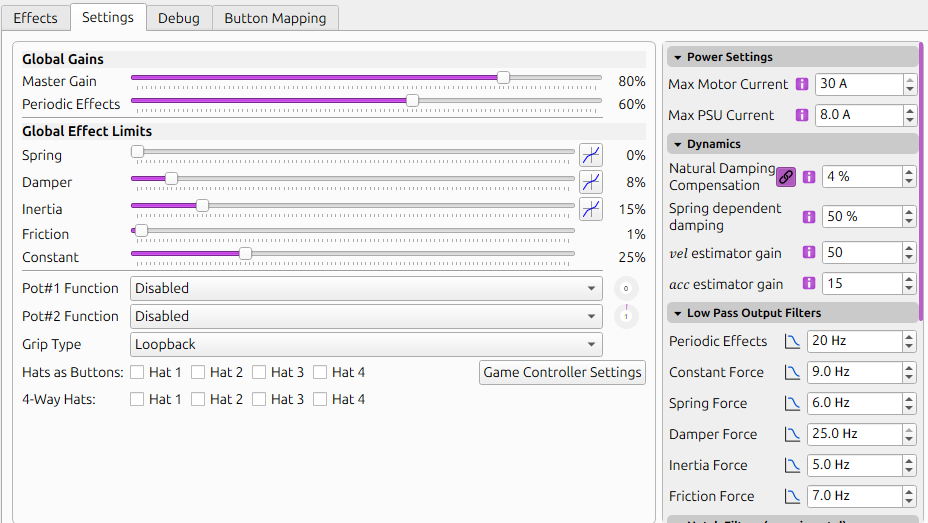Switch to the Effects tab
The height and width of the screenshot is (523, 928).
(35, 18)
